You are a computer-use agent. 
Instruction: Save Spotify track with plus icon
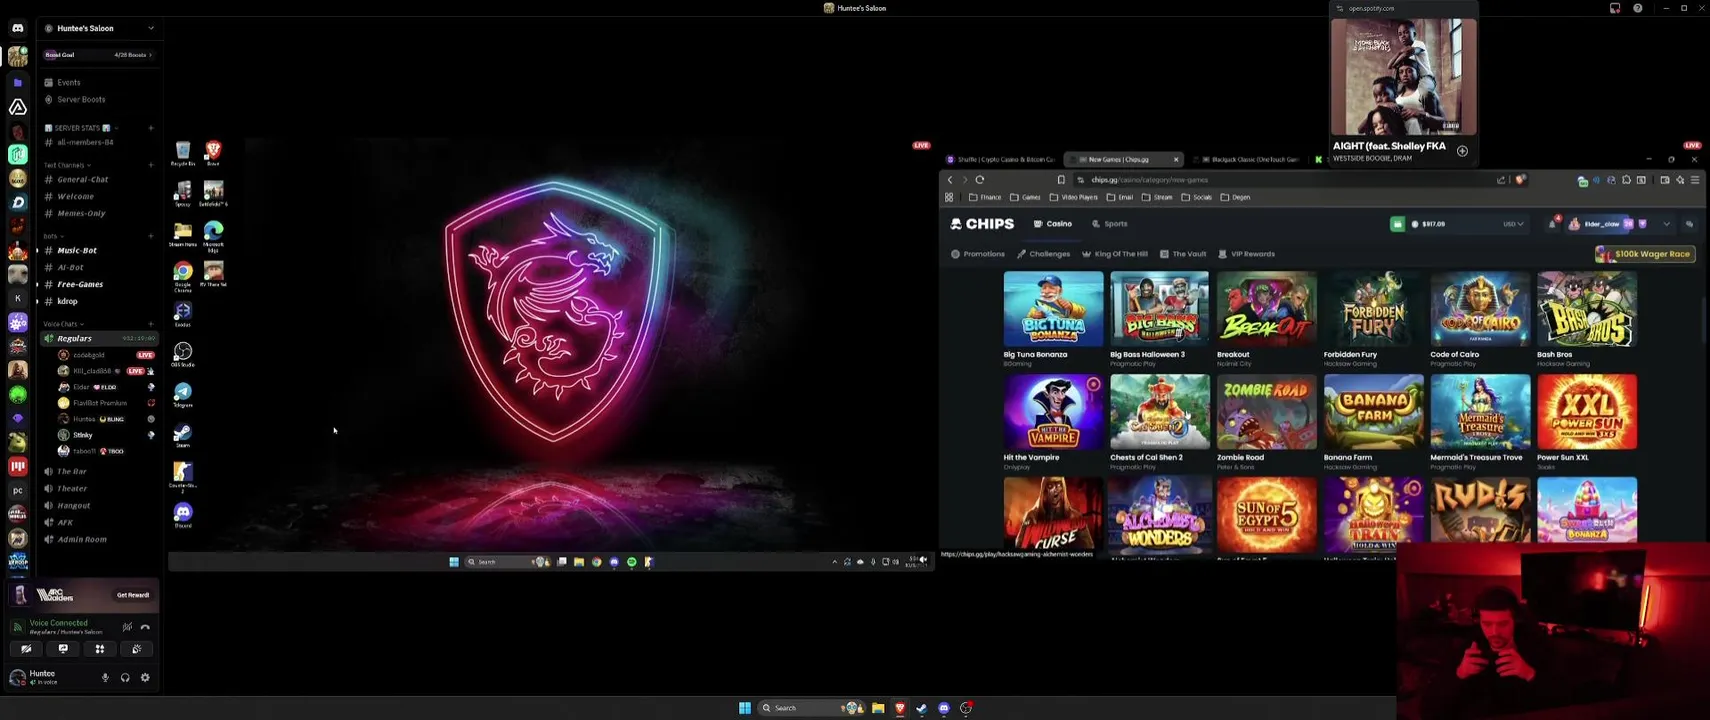[1462, 151]
